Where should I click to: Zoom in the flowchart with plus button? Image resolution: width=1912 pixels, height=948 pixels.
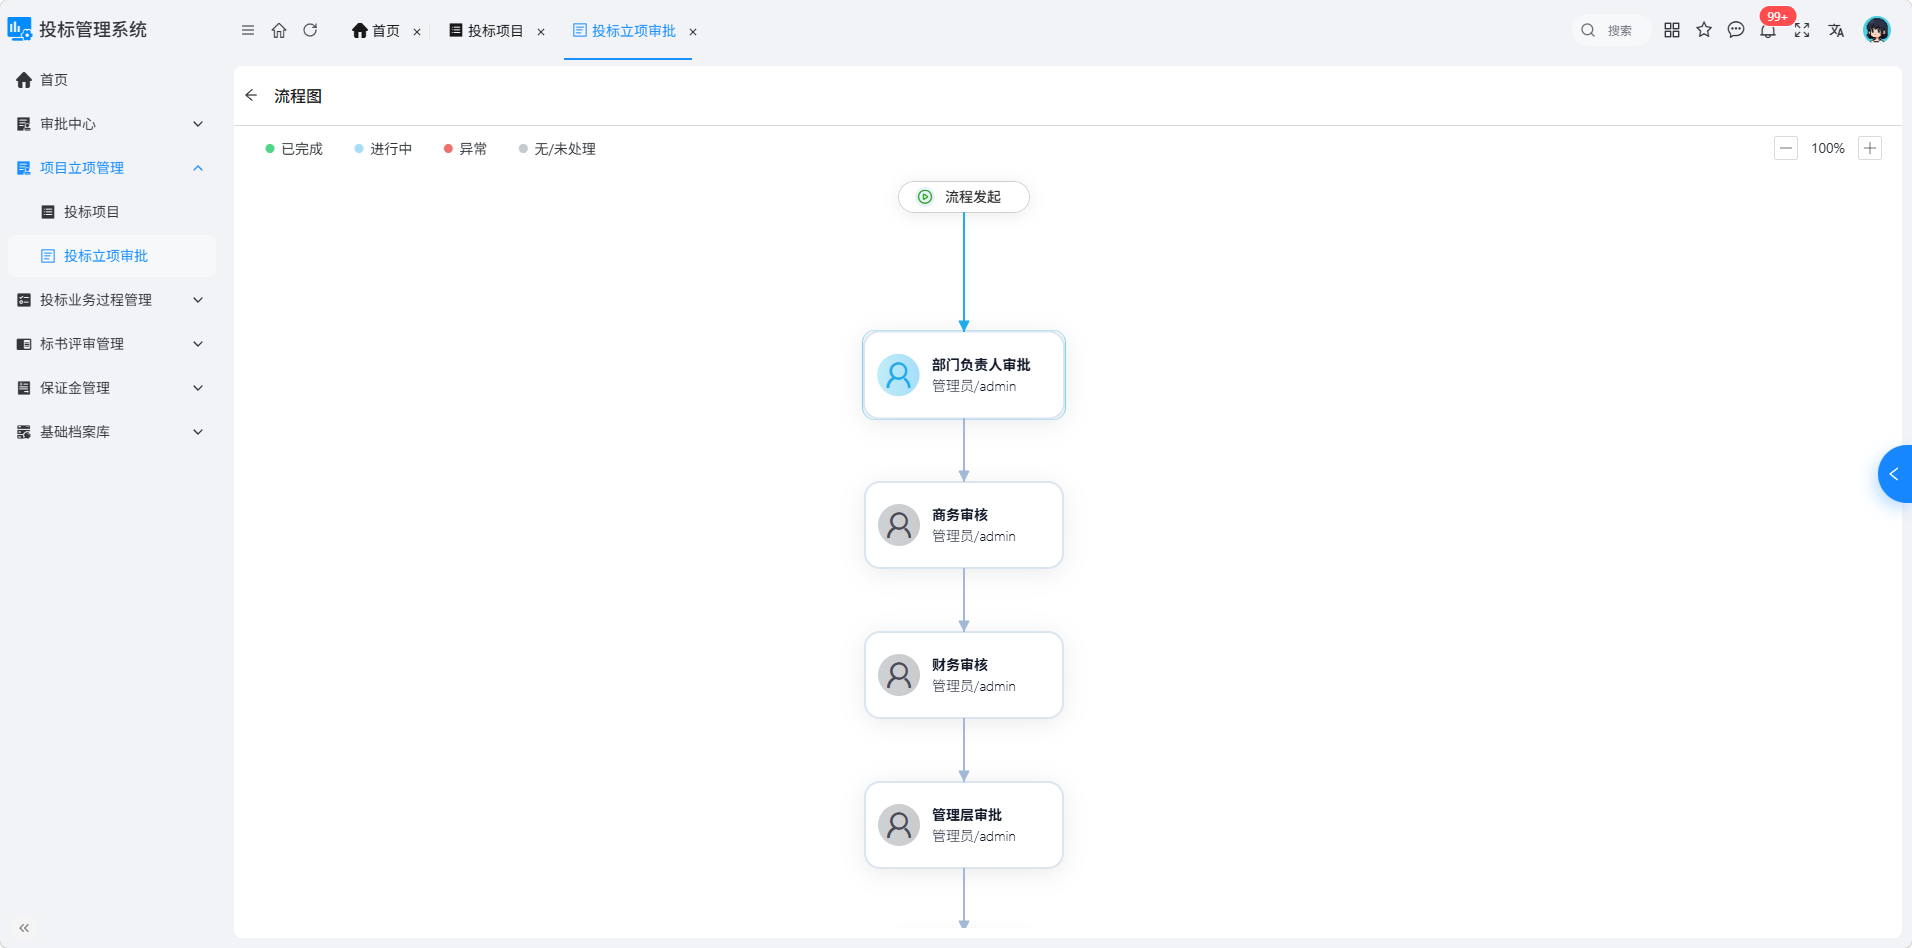(x=1870, y=148)
